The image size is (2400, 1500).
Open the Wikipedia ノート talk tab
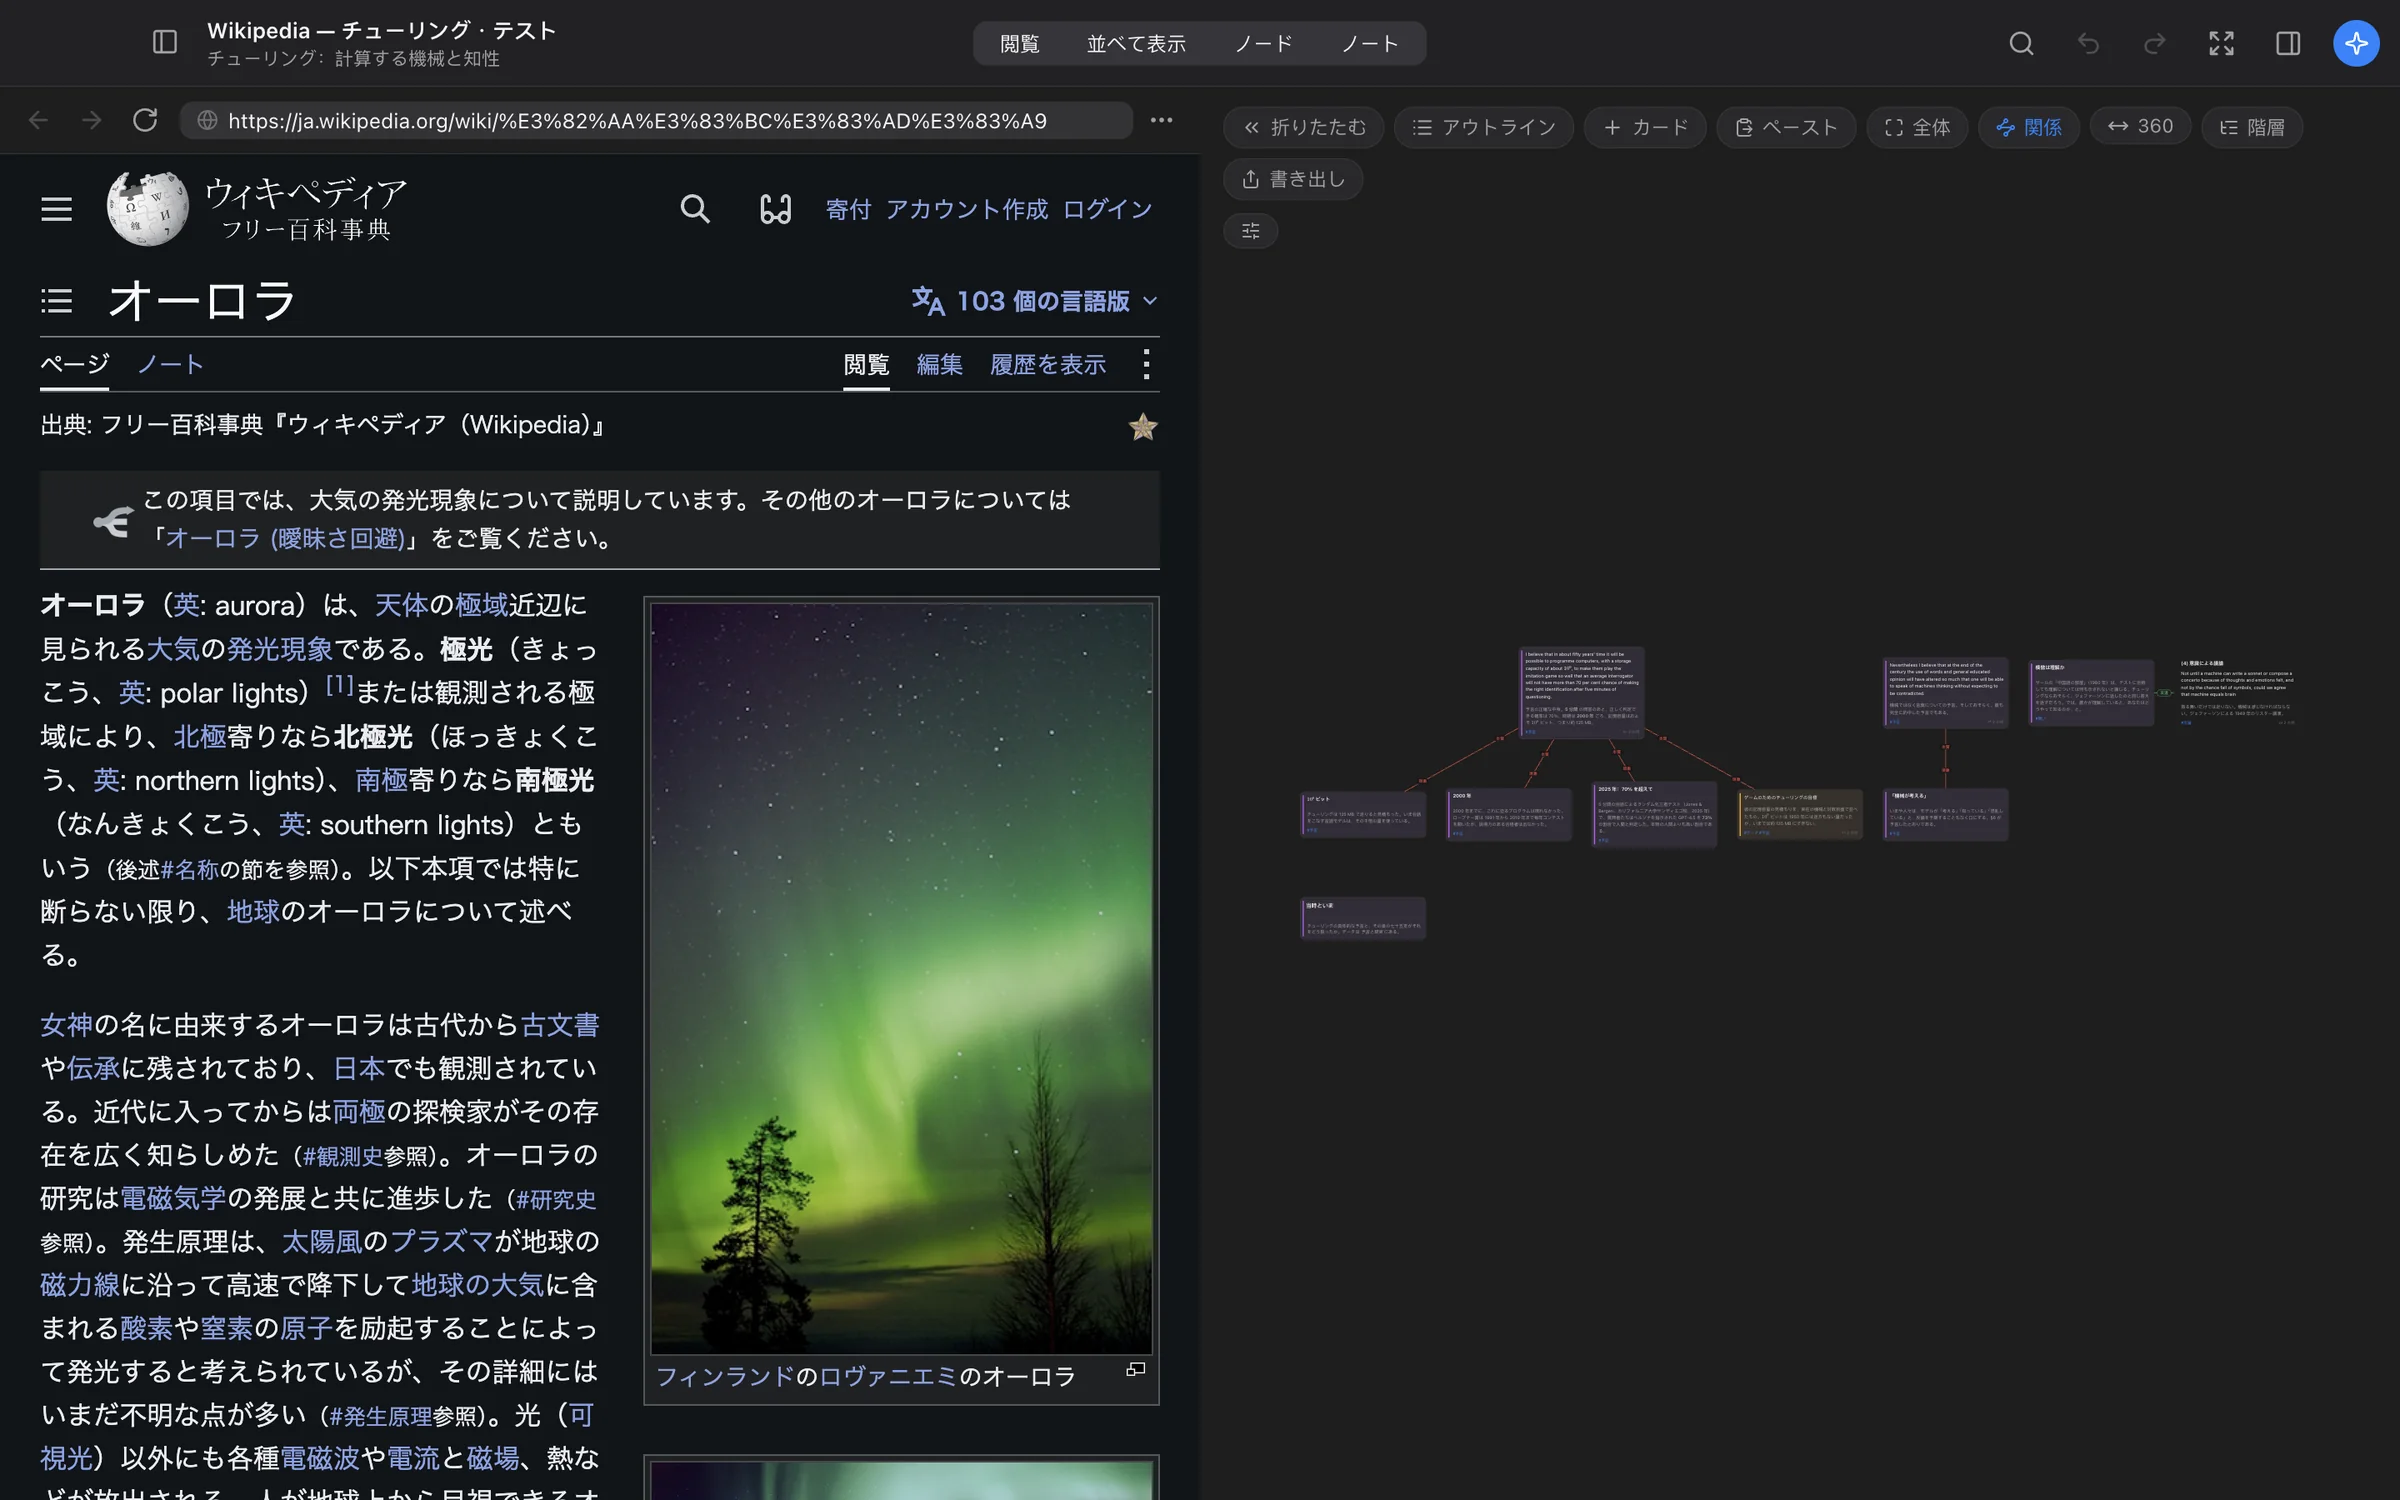coord(170,364)
